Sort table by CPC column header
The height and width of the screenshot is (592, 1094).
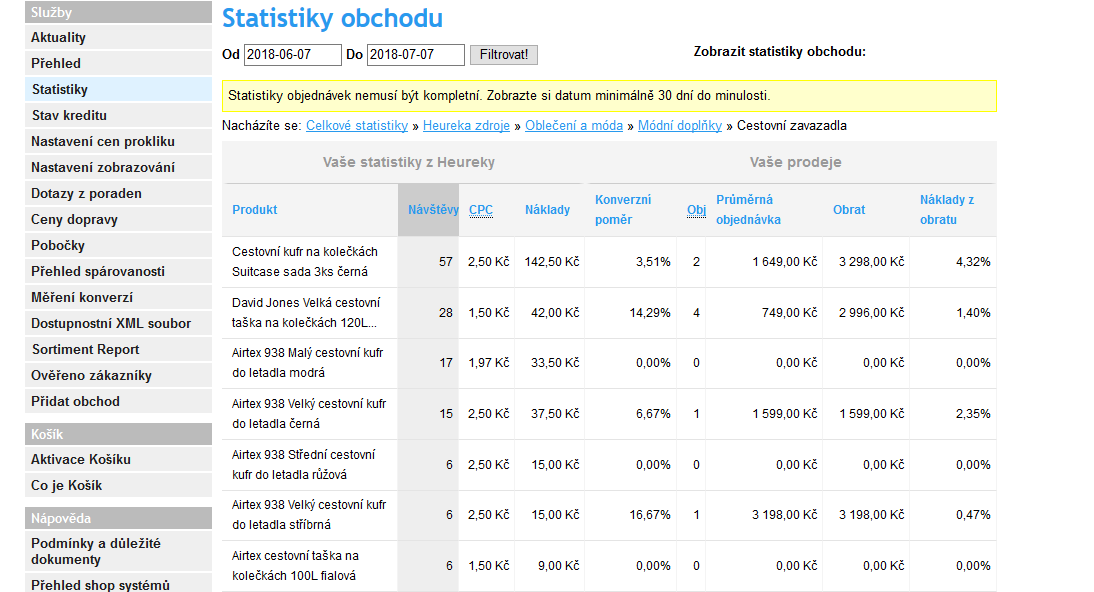tap(480, 210)
